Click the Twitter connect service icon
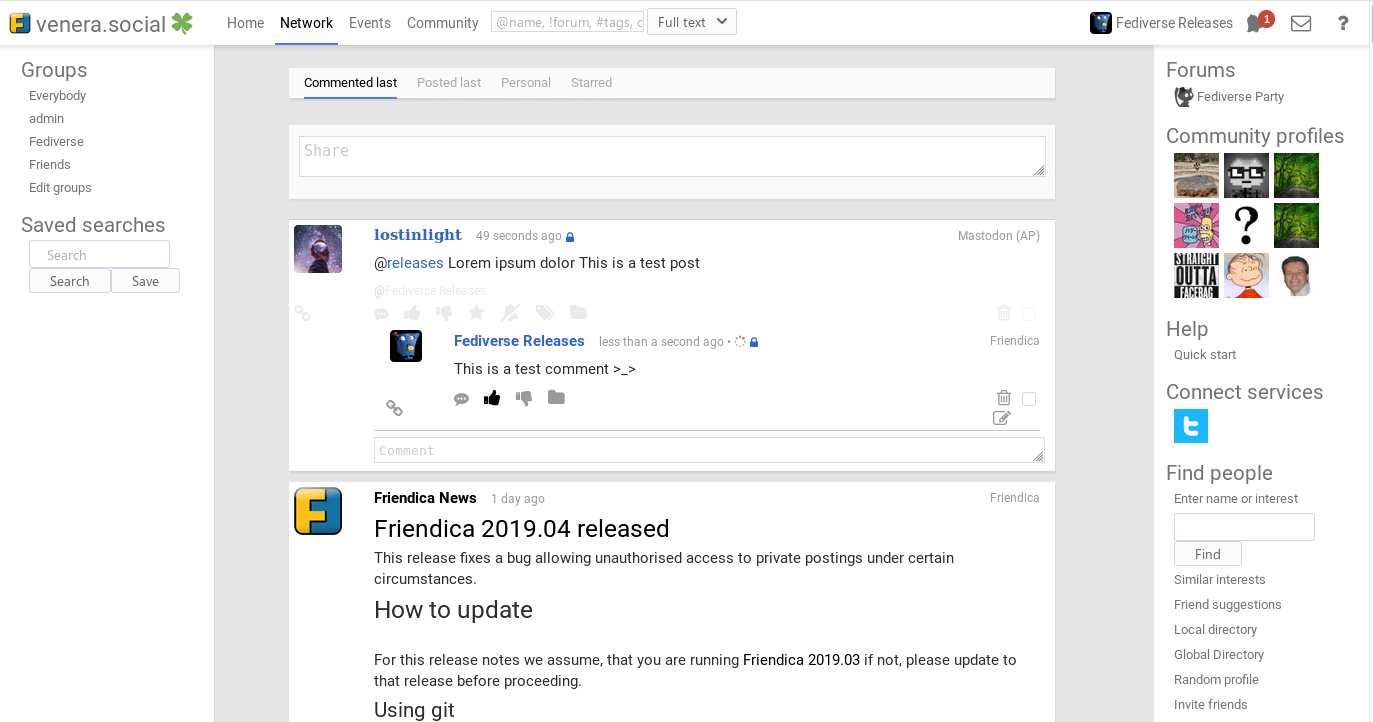Viewport: 1373px width, 722px height. click(1191, 426)
